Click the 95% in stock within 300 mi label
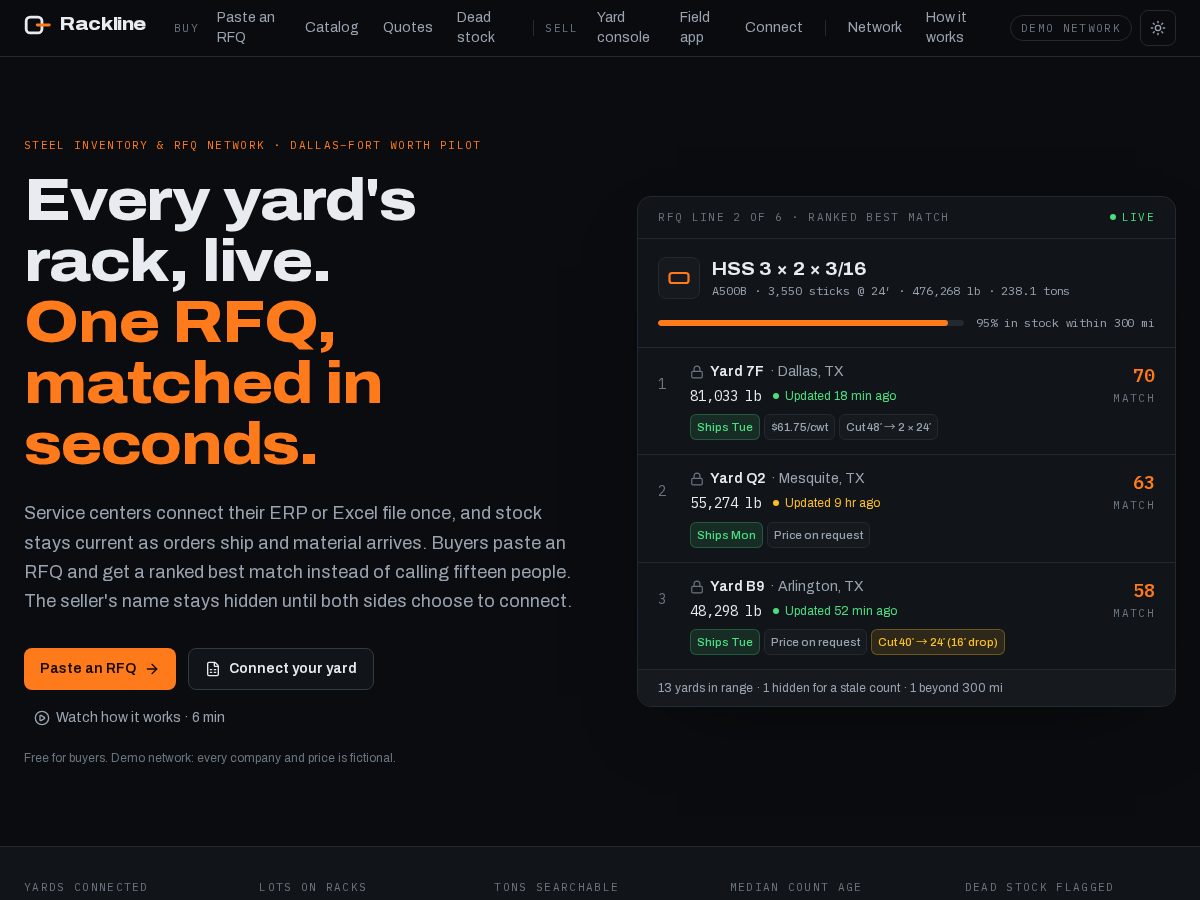 1065,323
